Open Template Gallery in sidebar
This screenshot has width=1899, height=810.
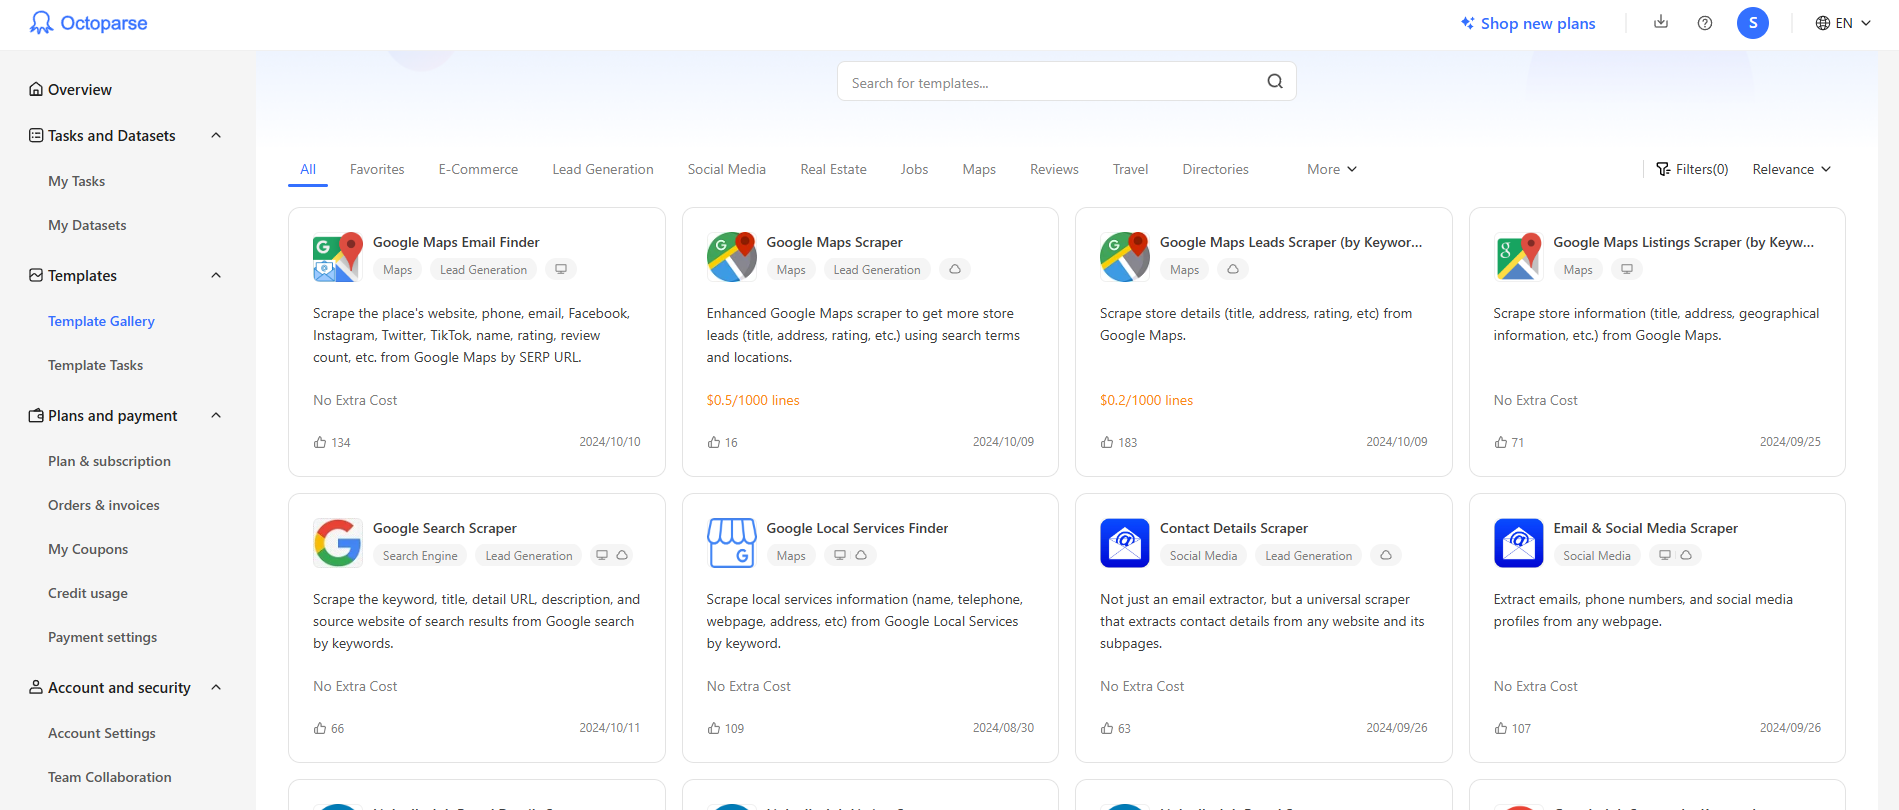[x=101, y=321]
